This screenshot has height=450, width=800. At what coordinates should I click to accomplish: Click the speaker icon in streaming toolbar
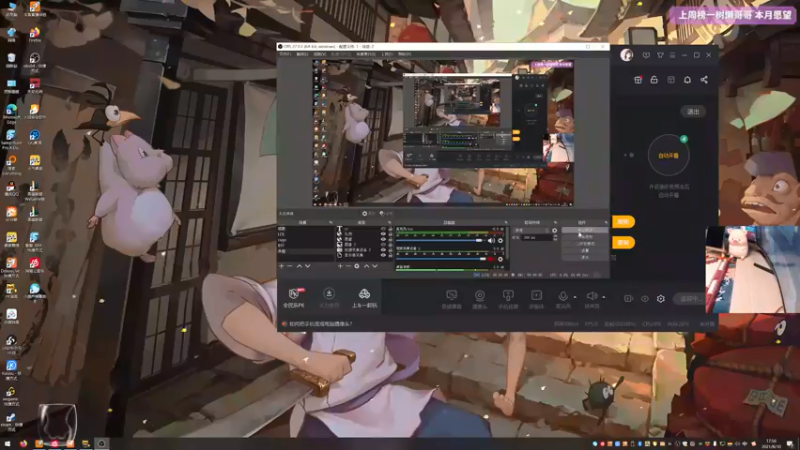(x=591, y=295)
